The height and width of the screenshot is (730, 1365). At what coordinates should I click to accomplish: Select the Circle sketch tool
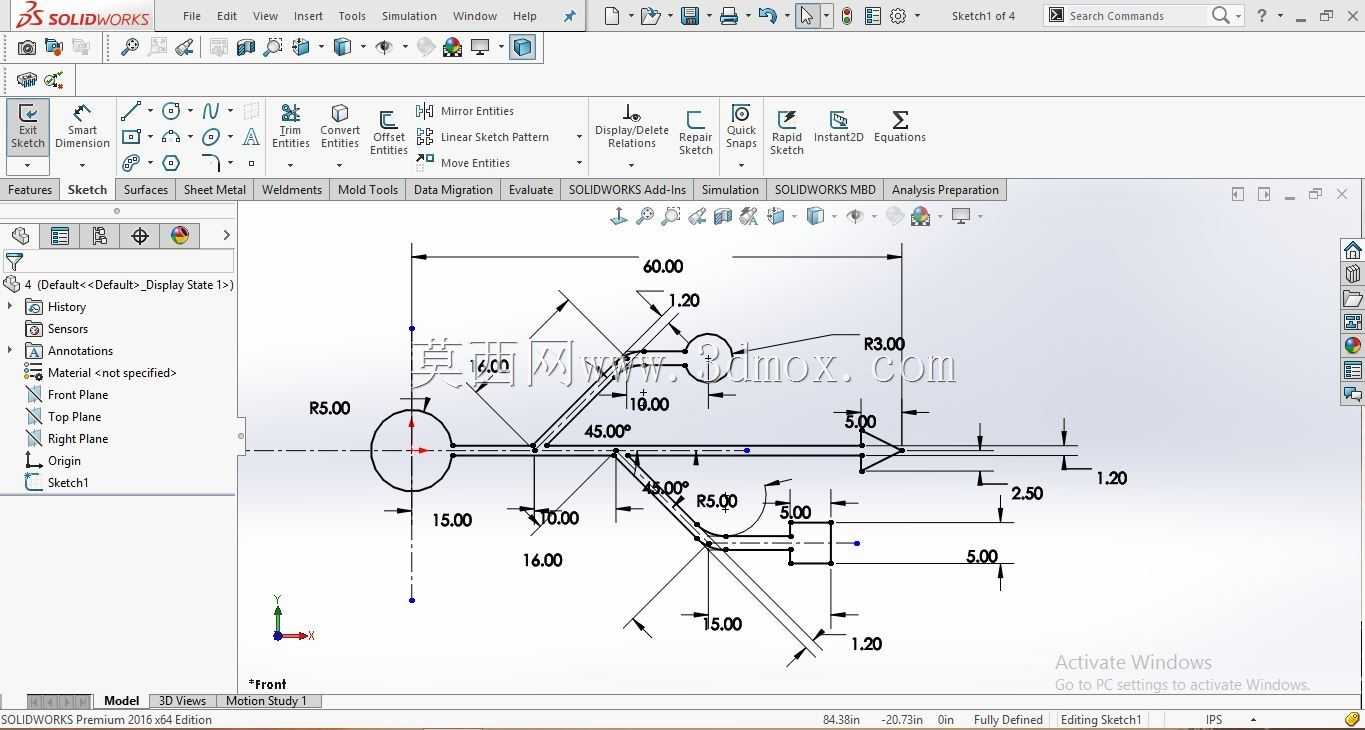pos(171,111)
